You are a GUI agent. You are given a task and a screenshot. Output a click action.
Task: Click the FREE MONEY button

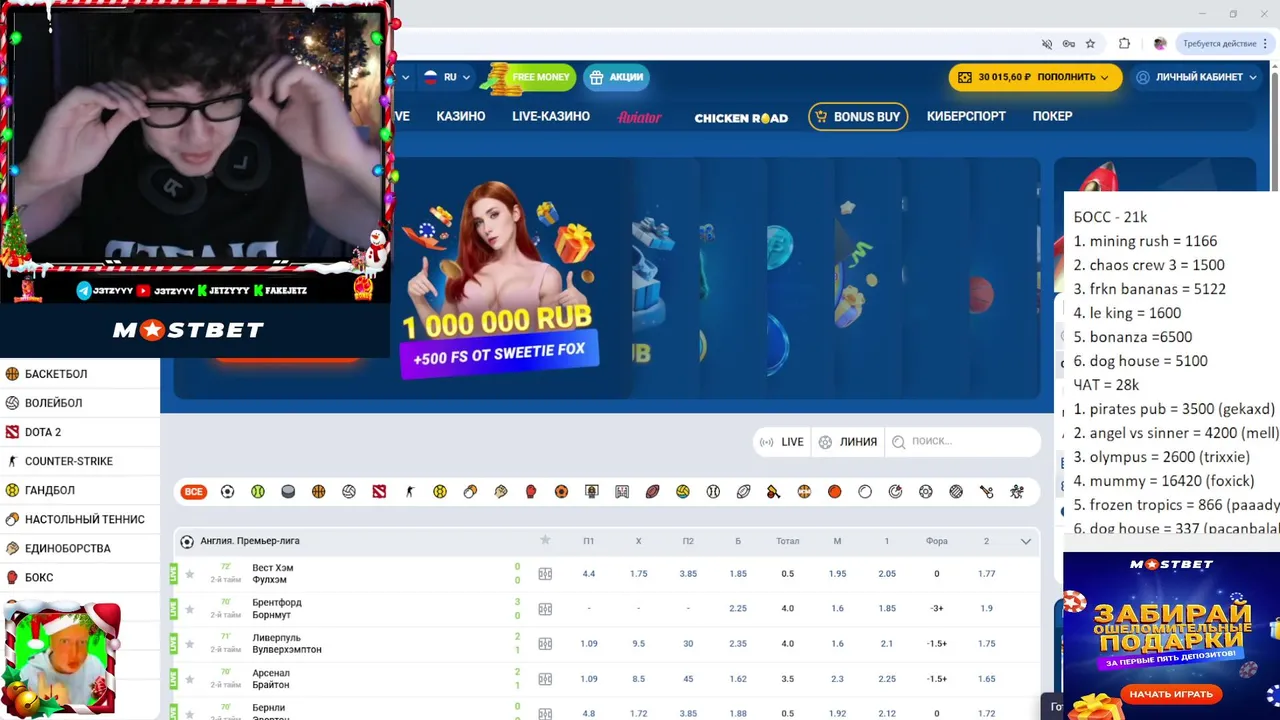531,77
